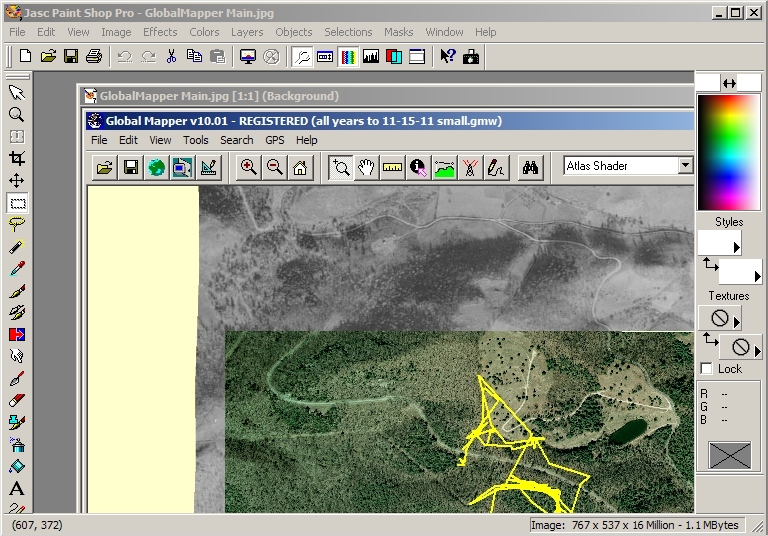Toggle the Tool Options palette button
The image size is (768, 536).
point(325,56)
